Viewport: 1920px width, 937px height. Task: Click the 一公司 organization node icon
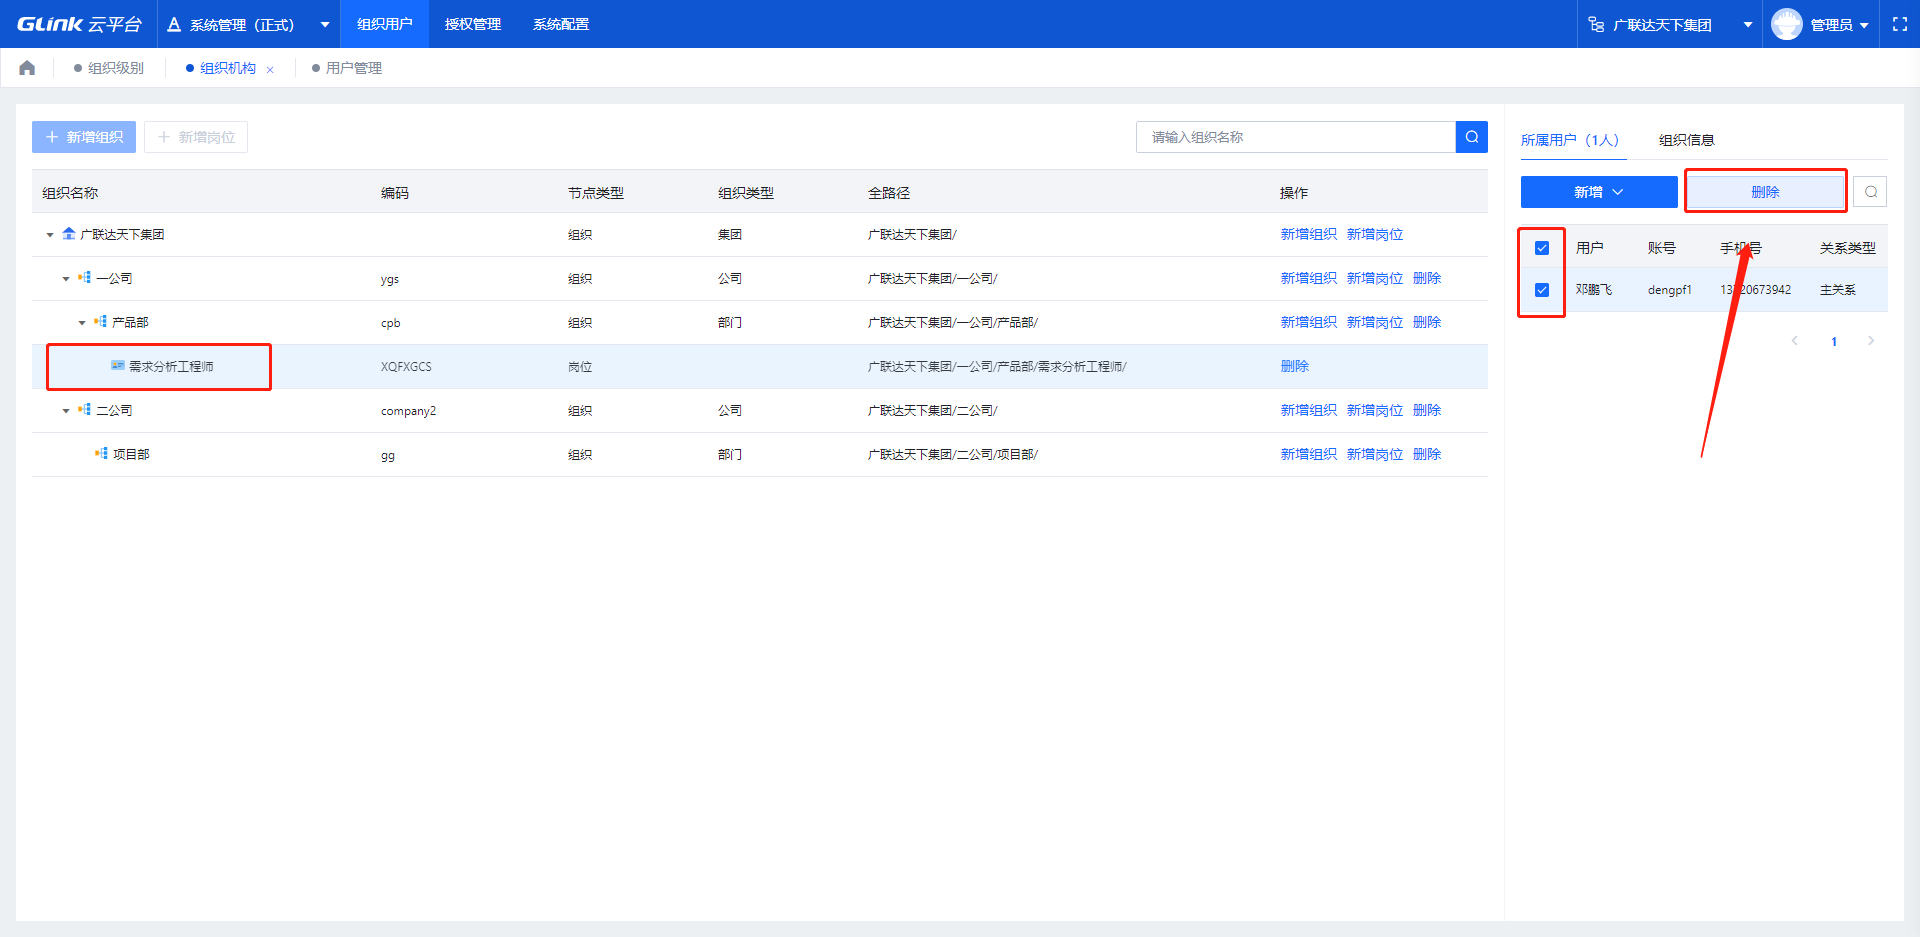[85, 278]
